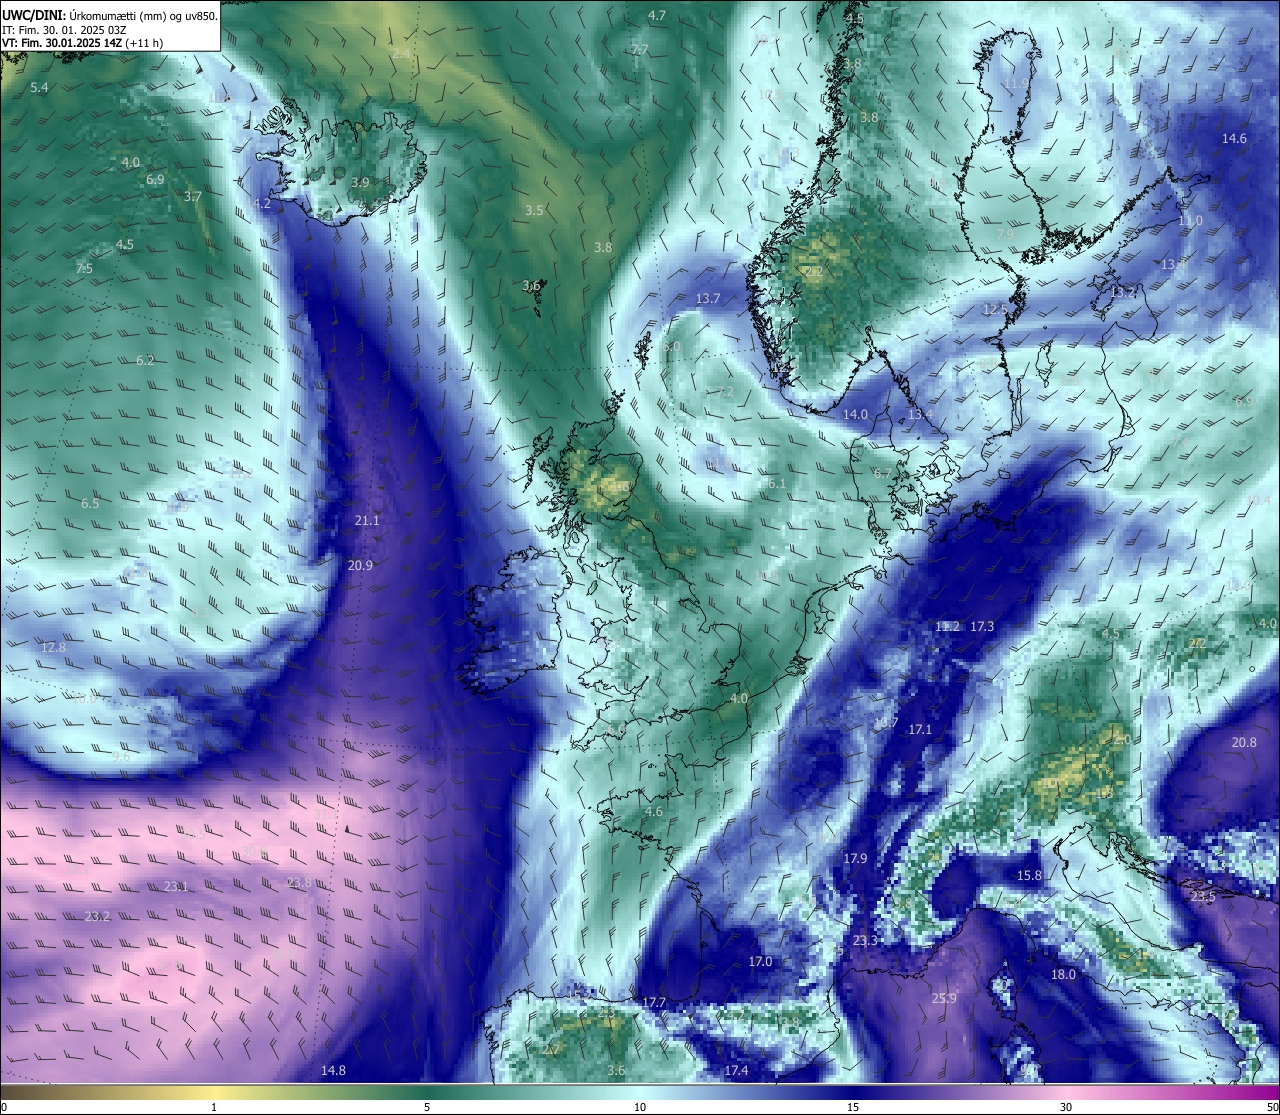Click the '3.9' value over Iceland
Screen dimensions: 1280x1115
pos(361,183)
